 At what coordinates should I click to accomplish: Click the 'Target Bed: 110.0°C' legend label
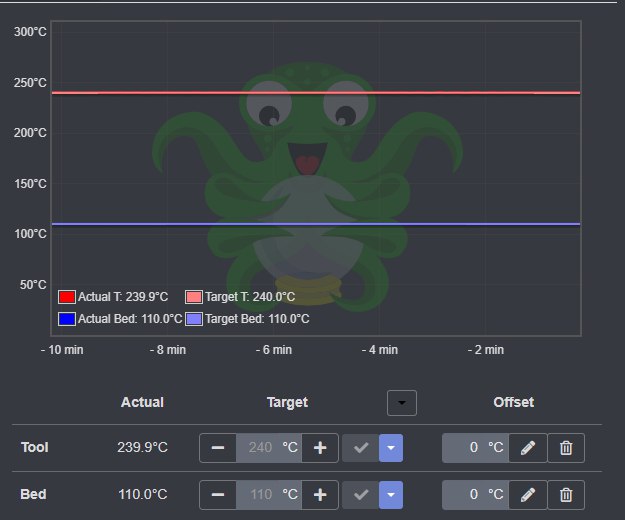pos(257,319)
